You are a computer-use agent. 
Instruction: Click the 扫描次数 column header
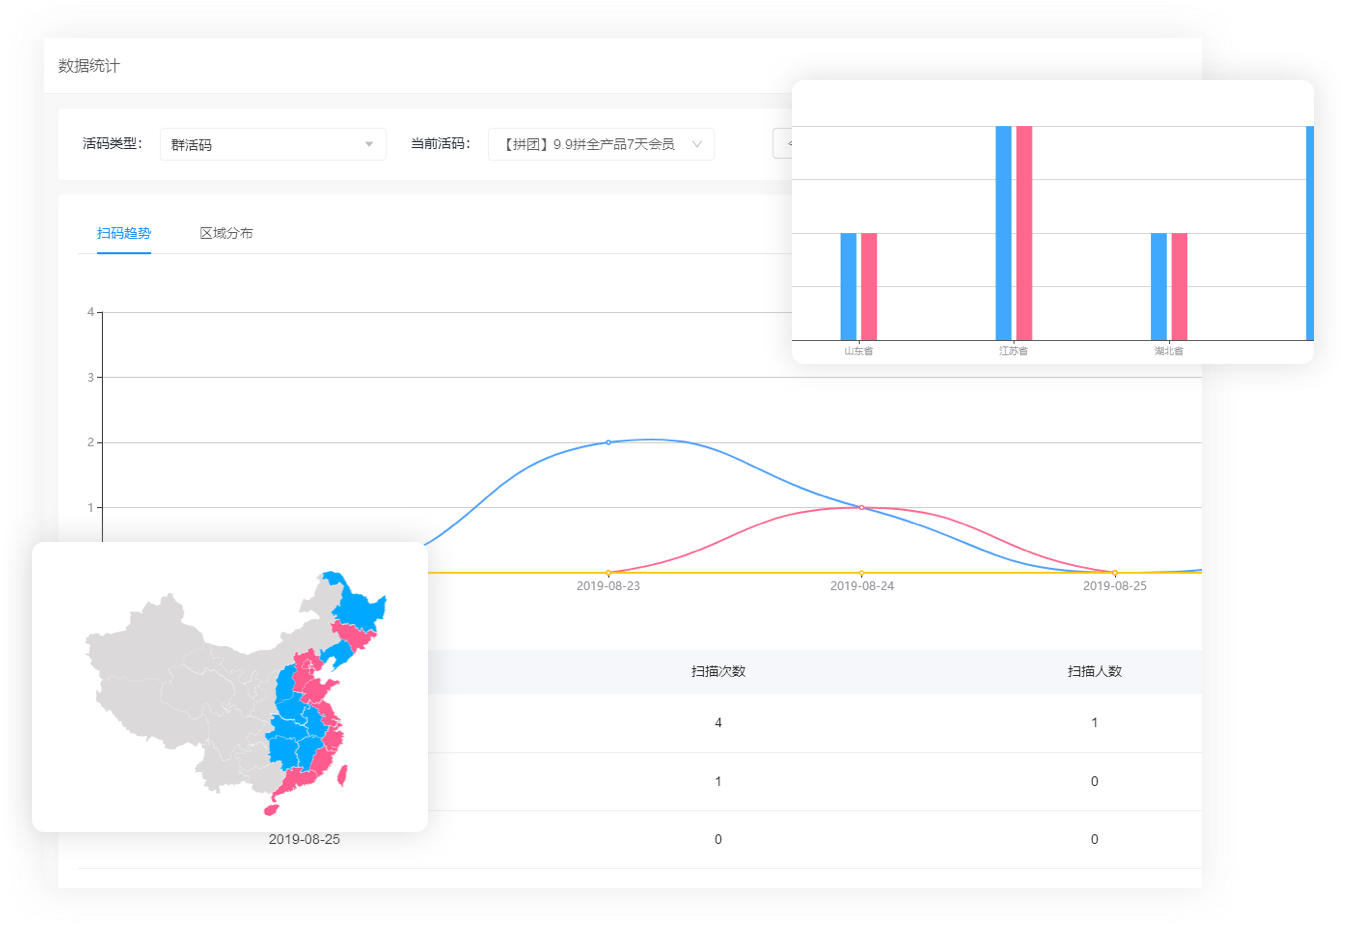point(718,671)
